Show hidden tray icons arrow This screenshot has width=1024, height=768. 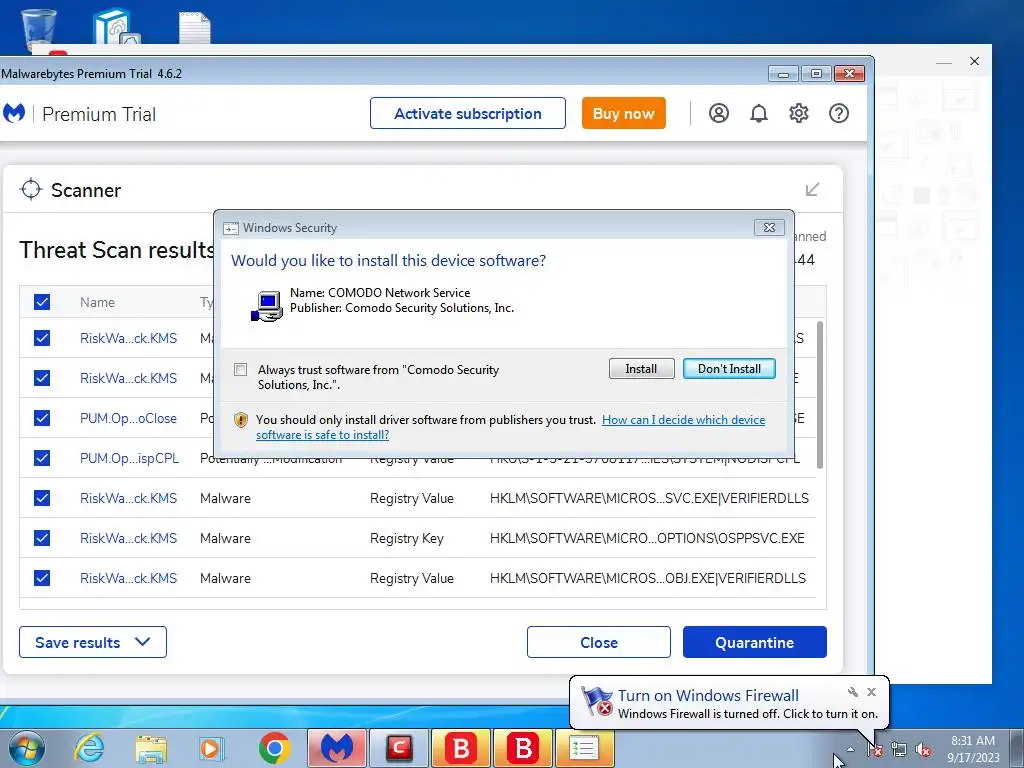pyautogui.click(x=850, y=749)
